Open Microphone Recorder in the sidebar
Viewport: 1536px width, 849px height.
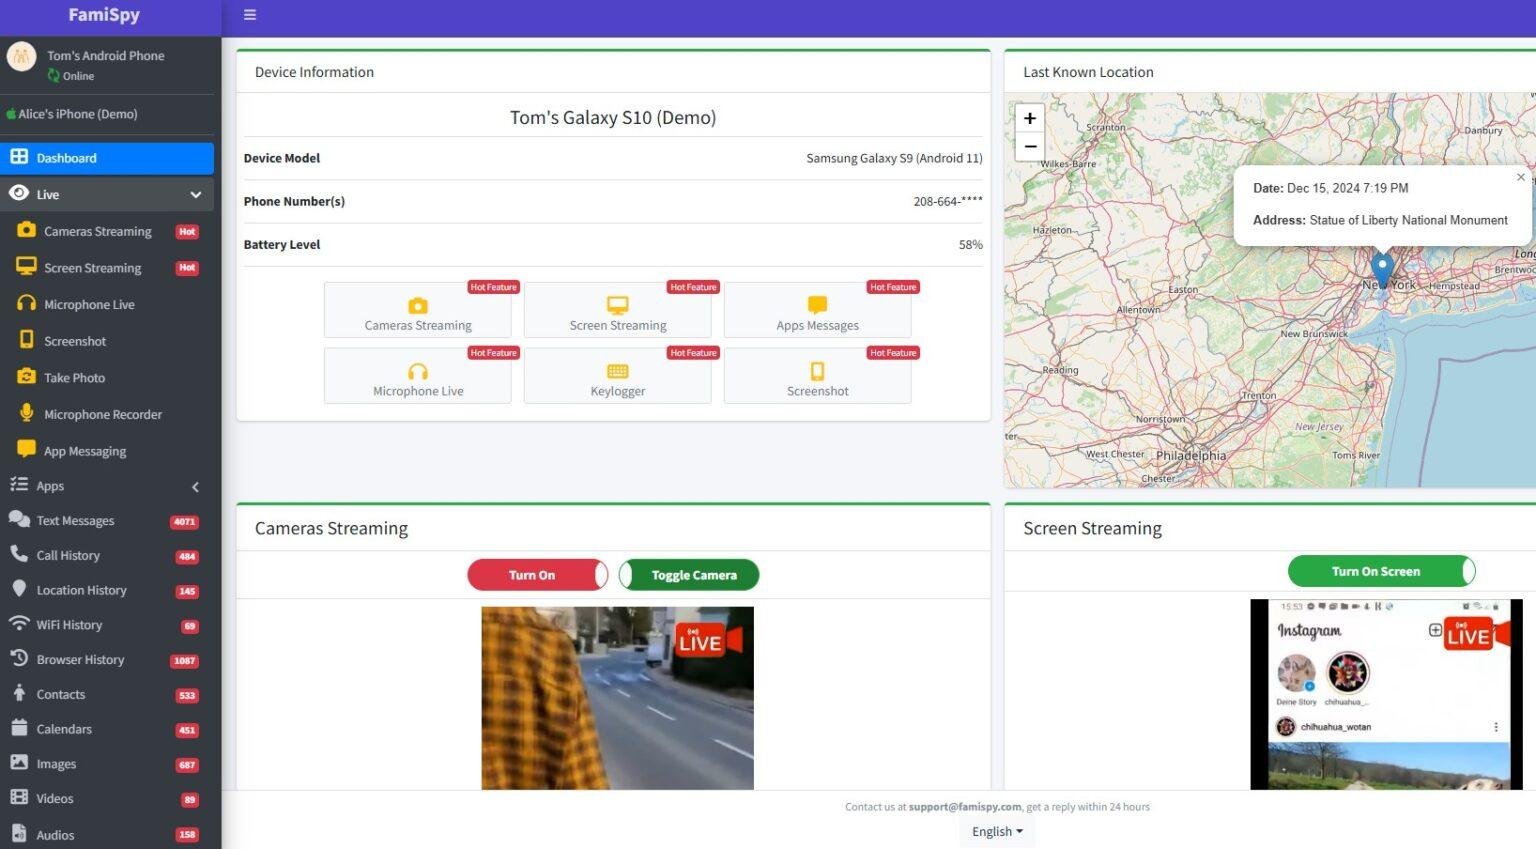(102, 414)
